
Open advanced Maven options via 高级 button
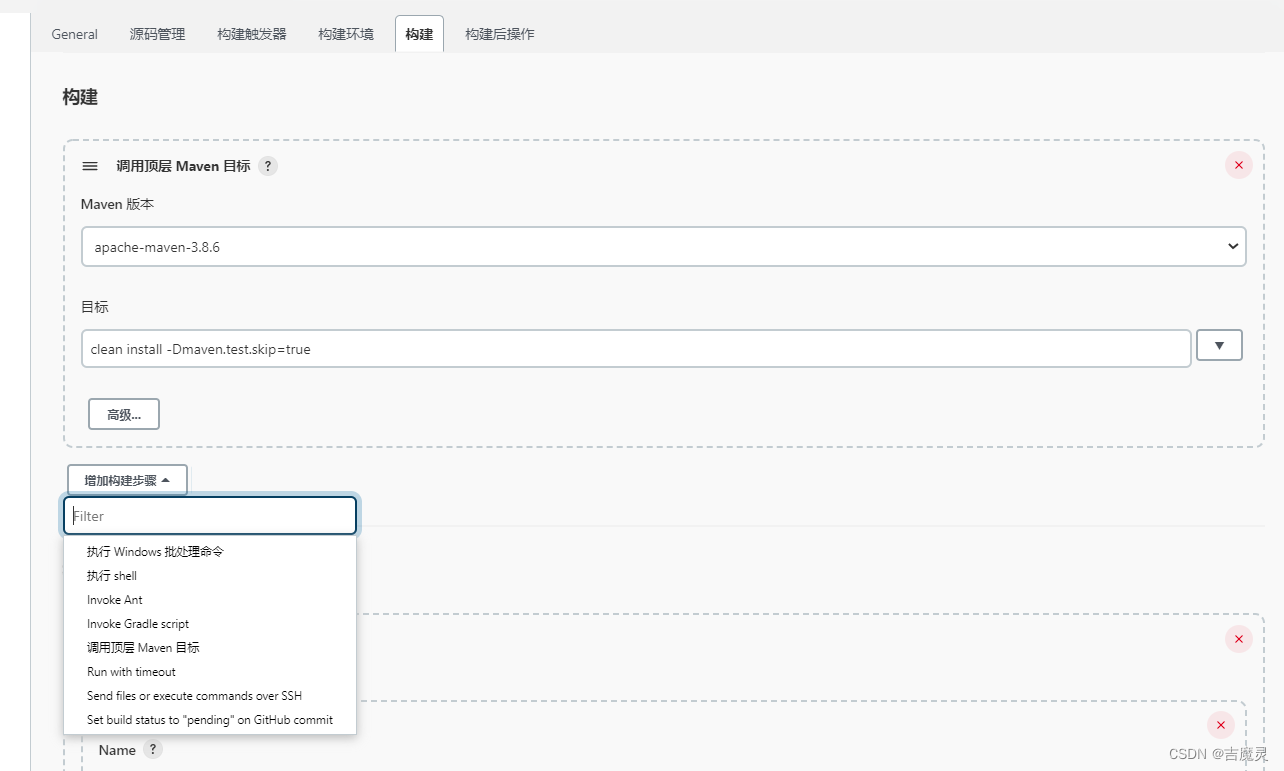click(123, 413)
